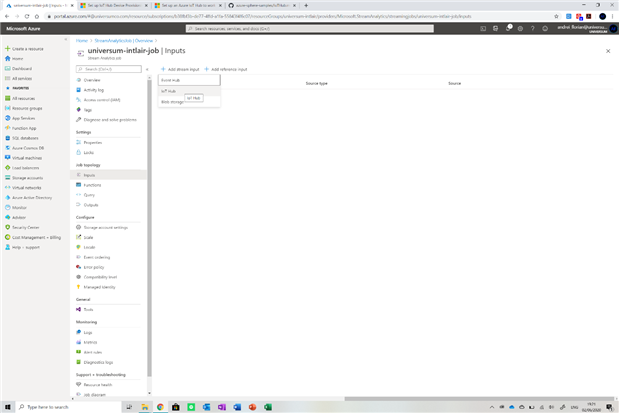619x413 pixels.
Task: Collapse the job resource menu chevron
Action: [147, 69]
